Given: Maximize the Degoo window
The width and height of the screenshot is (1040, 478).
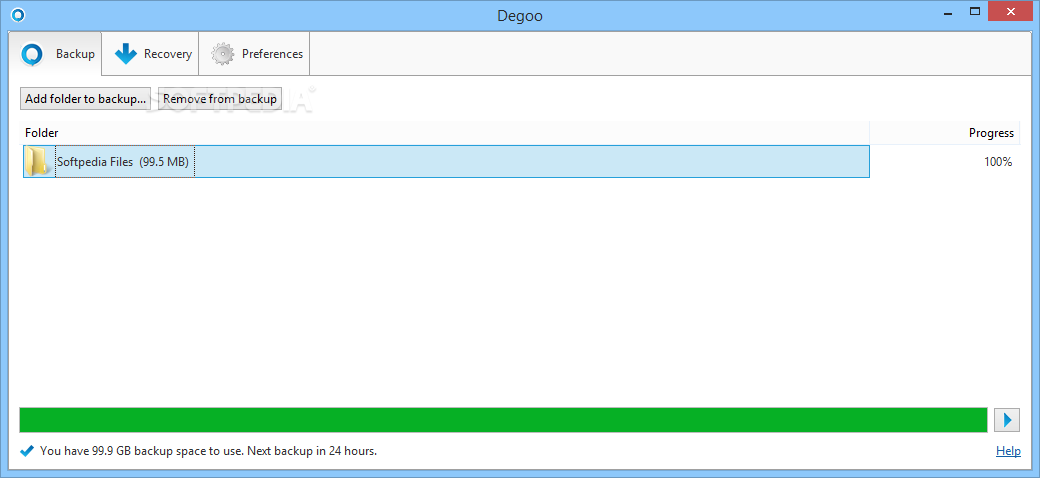Looking at the screenshot, I should click(x=974, y=11).
